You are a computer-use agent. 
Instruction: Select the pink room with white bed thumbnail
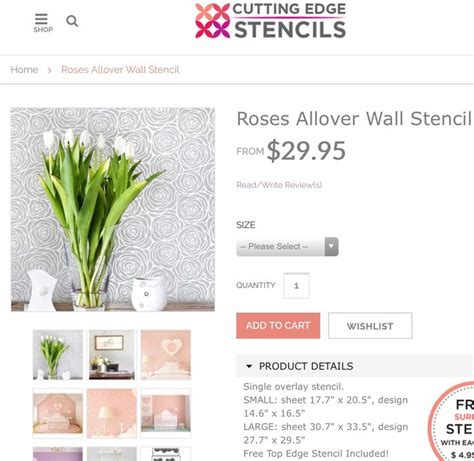[166, 413]
